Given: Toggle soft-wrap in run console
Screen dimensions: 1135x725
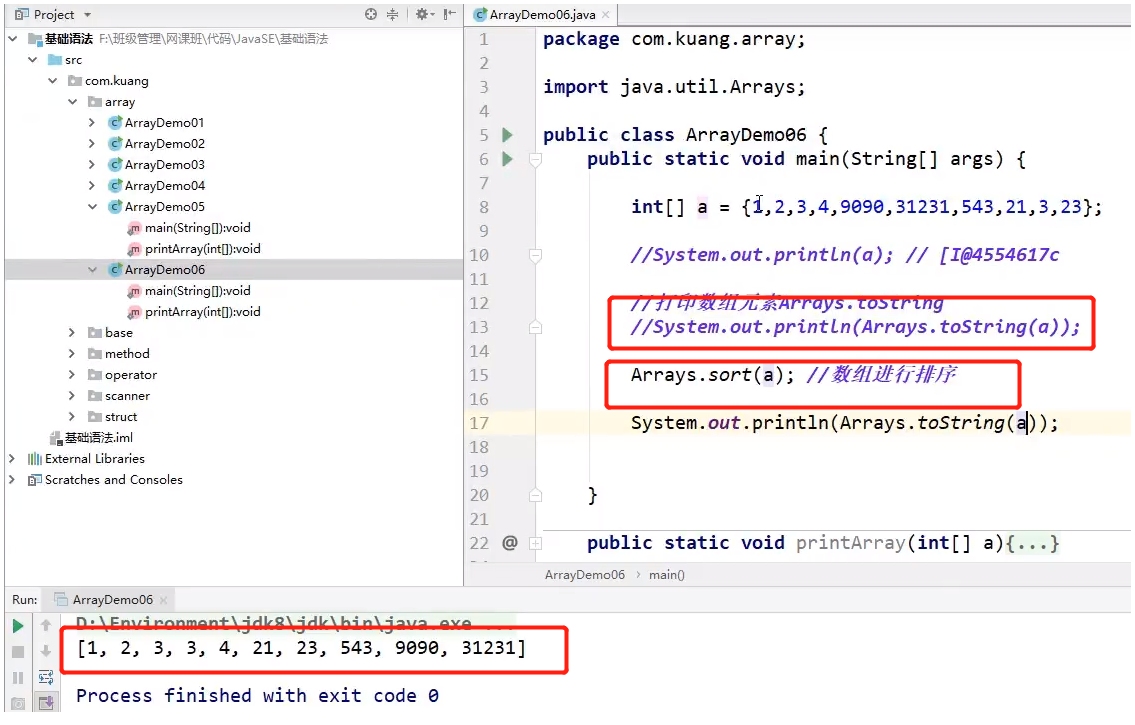Looking at the screenshot, I should (46, 677).
